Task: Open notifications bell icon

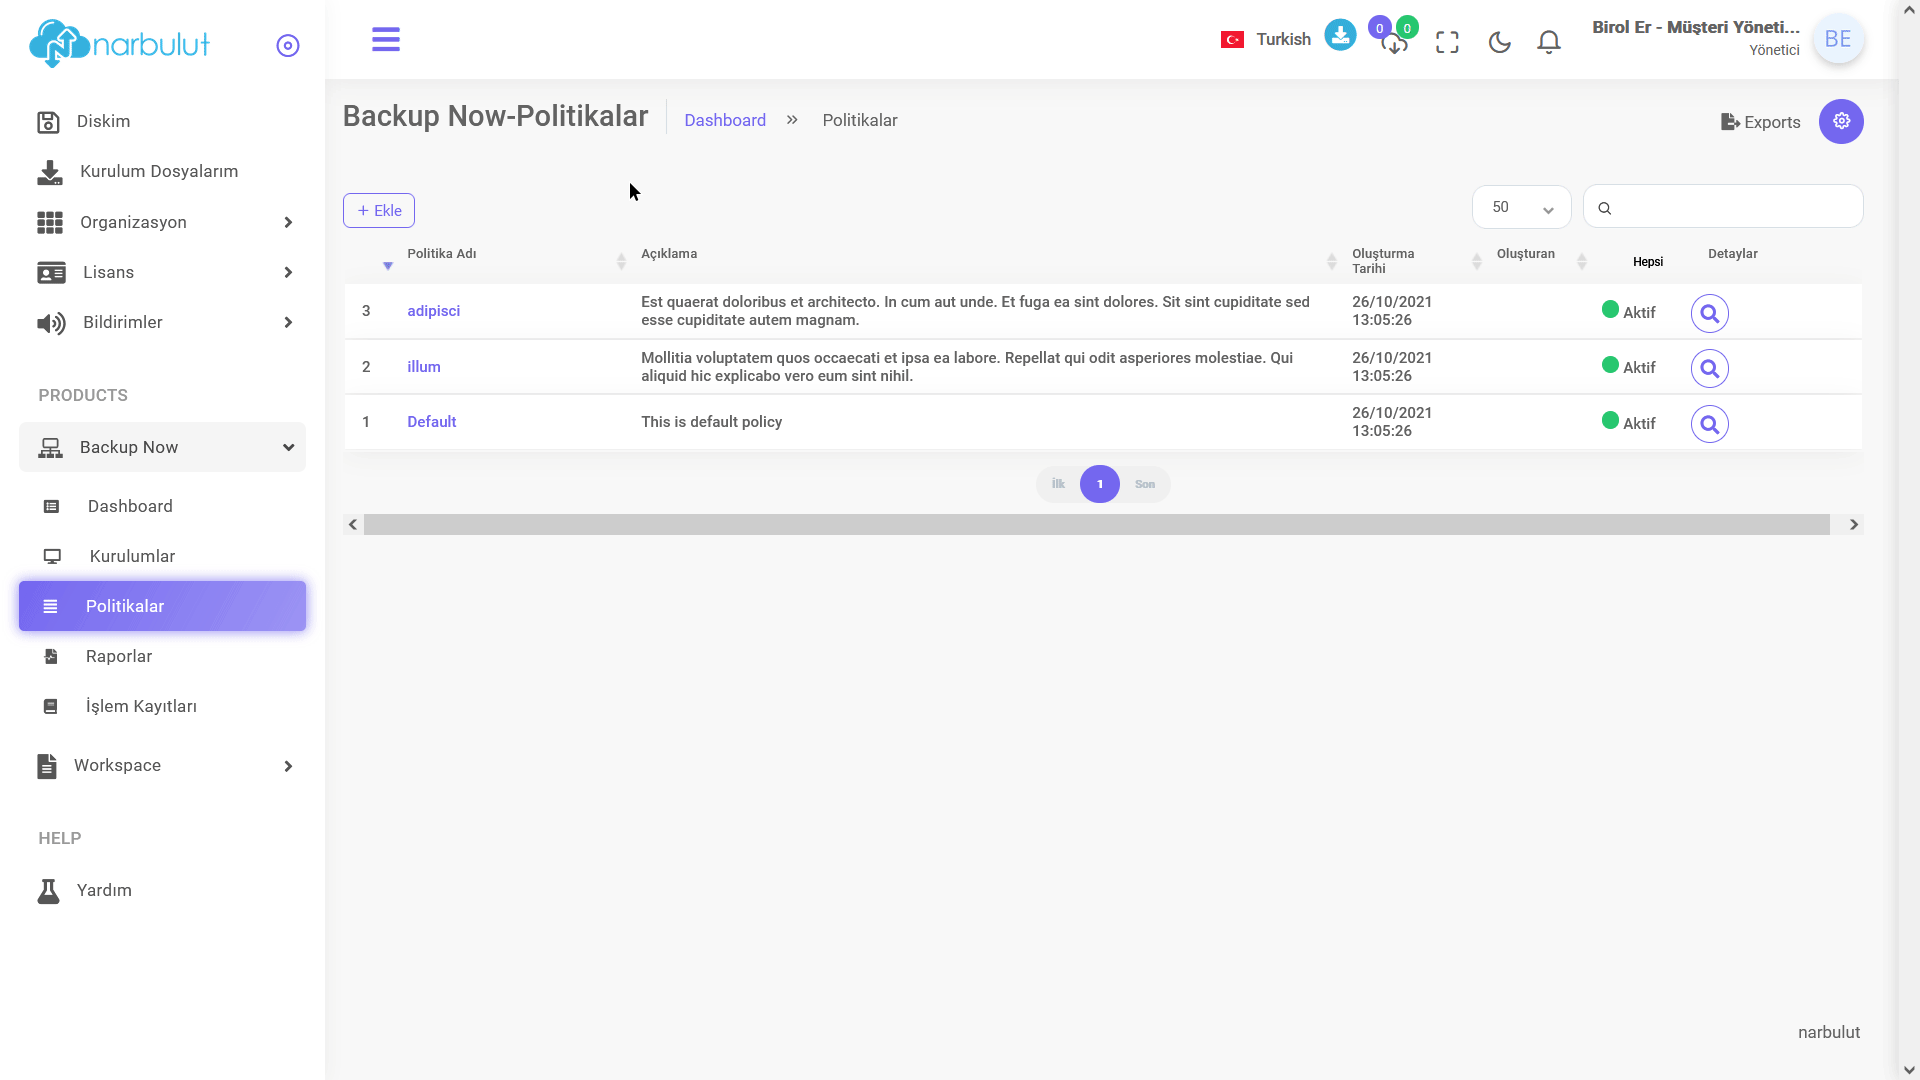Action: (1548, 42)
